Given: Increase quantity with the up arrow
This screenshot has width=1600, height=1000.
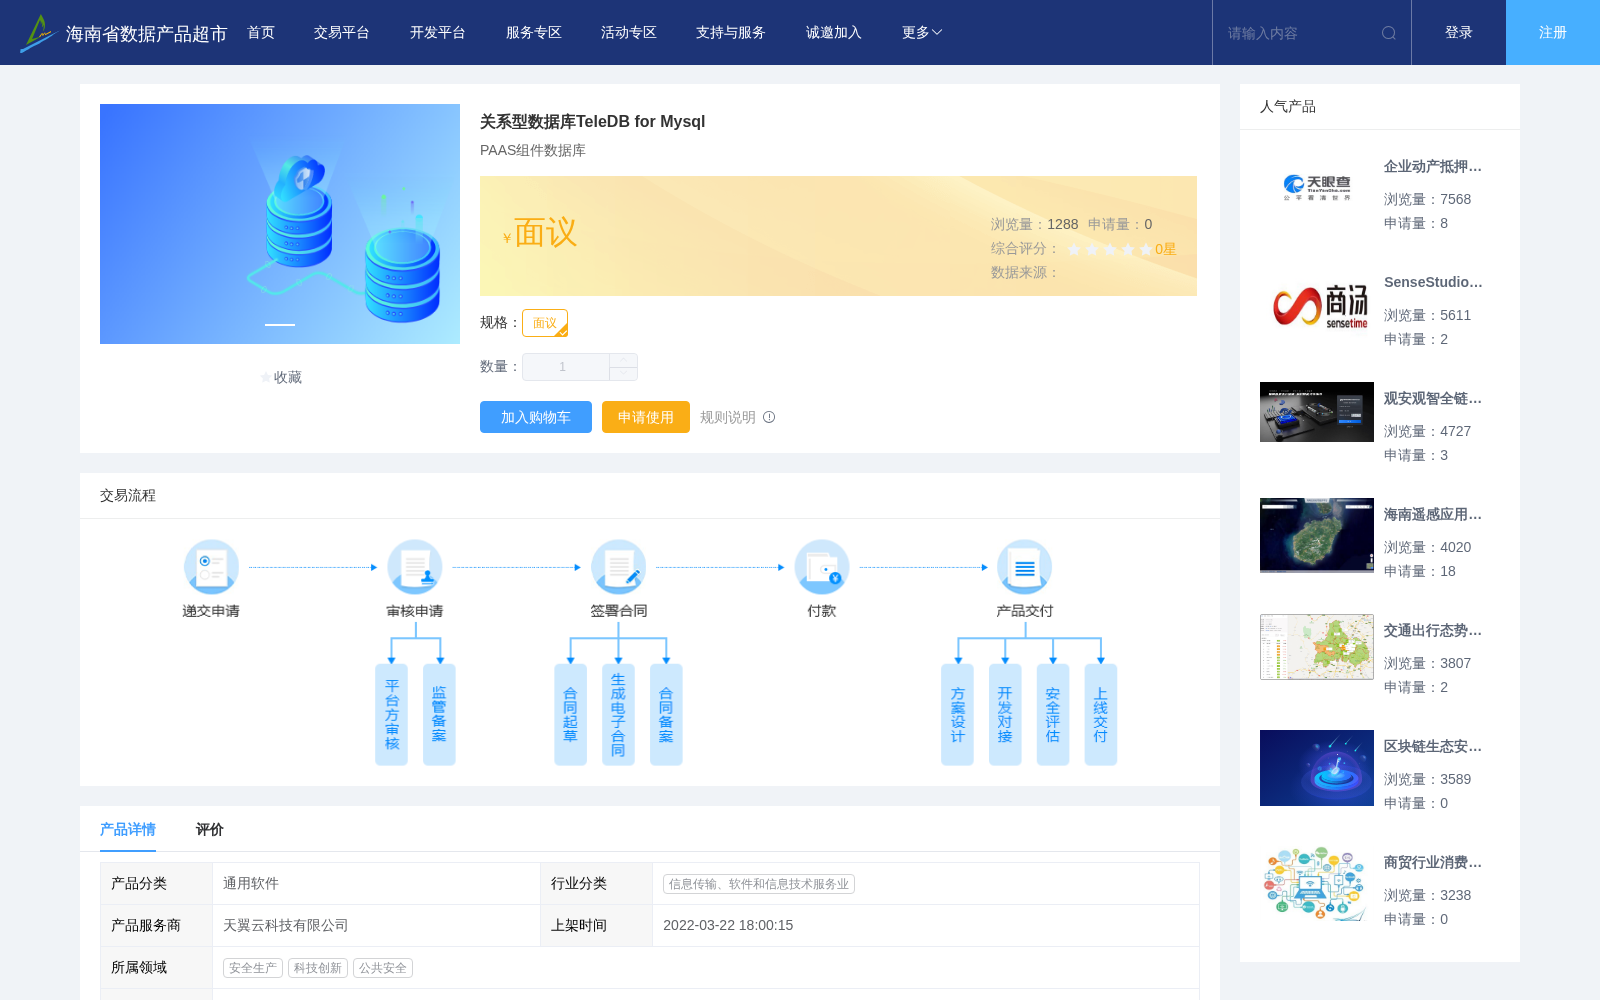Looking at the screenshot, I should tap(623, 360).
